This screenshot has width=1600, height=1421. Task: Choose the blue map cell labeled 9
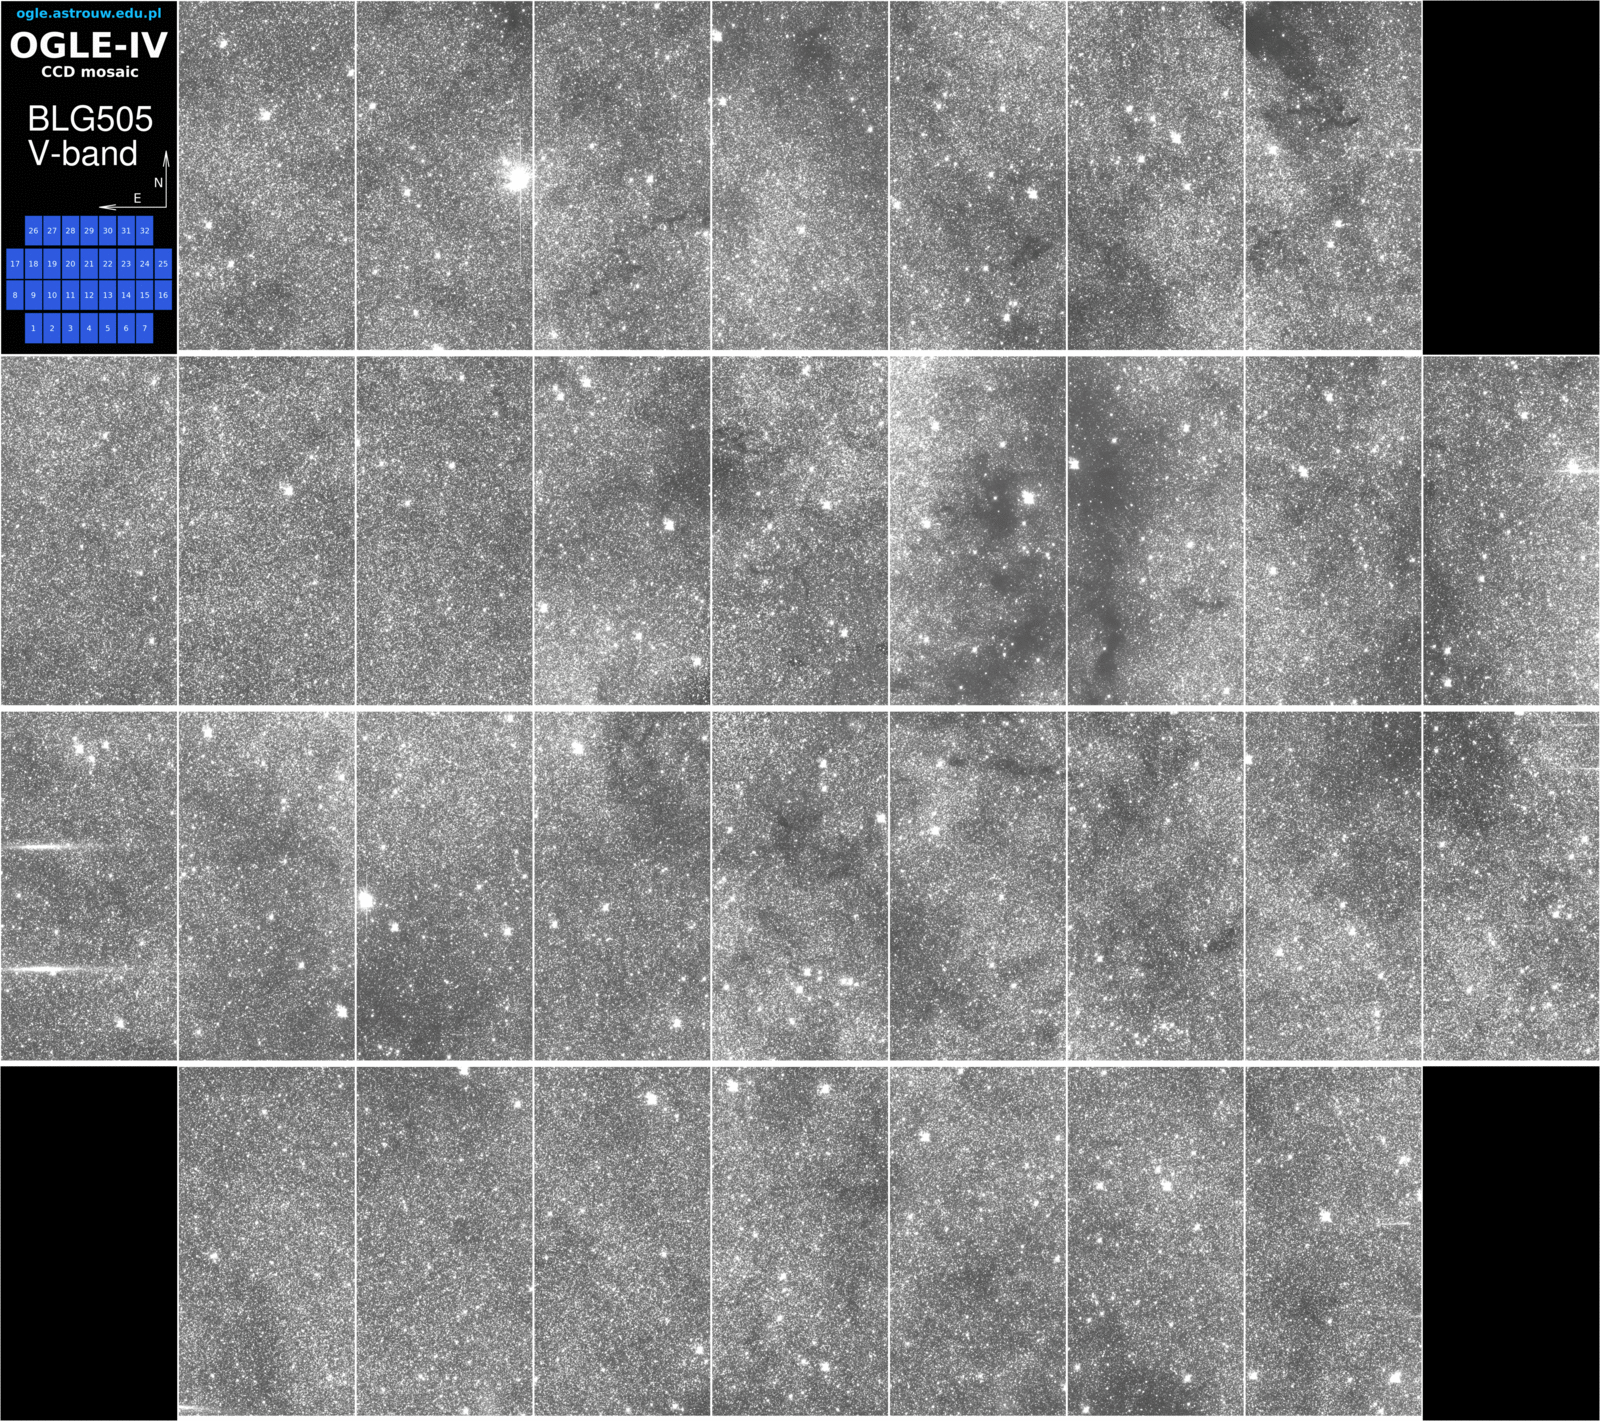(33, 295)
